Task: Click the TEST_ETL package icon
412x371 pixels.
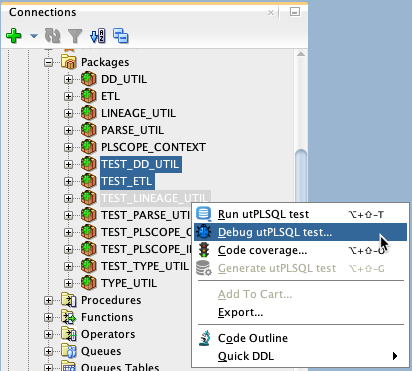Action: pyautogui.click(x=89, y=181)
